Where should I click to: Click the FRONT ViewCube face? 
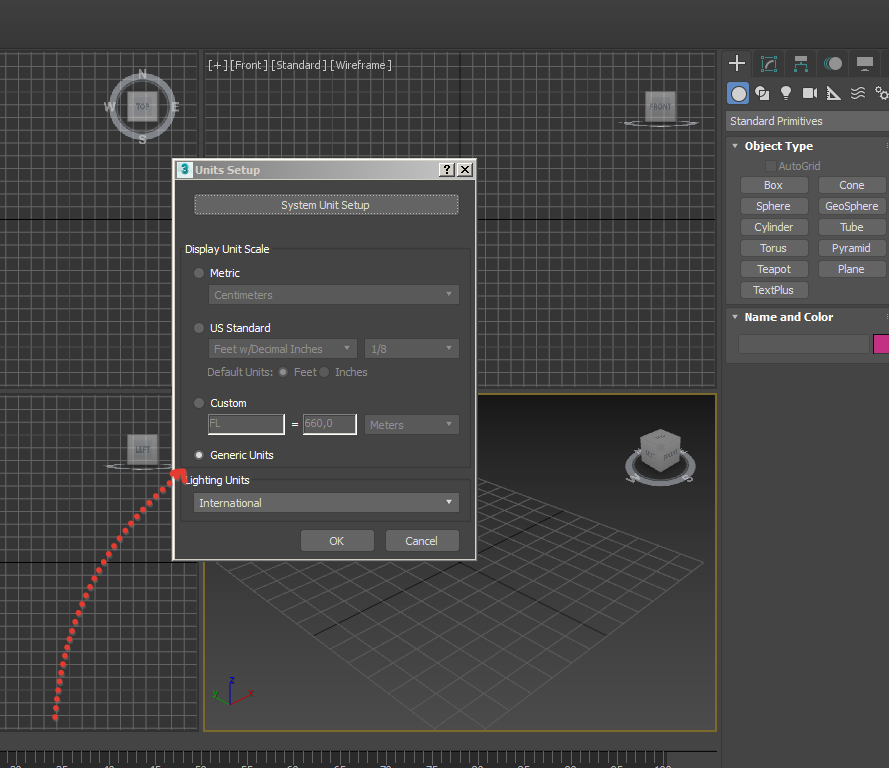(x=661, y=106)
